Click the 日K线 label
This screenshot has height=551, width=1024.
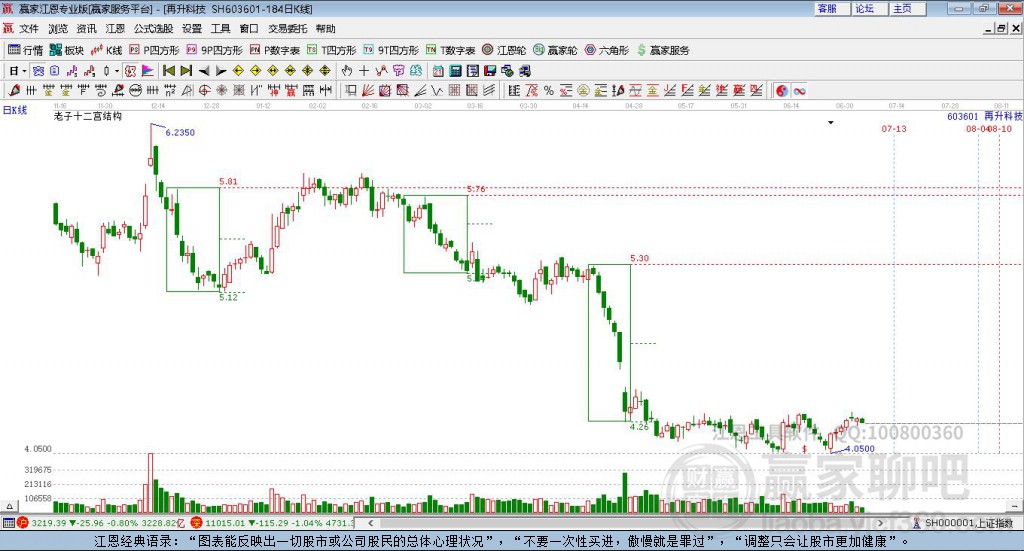coord(15,110)
